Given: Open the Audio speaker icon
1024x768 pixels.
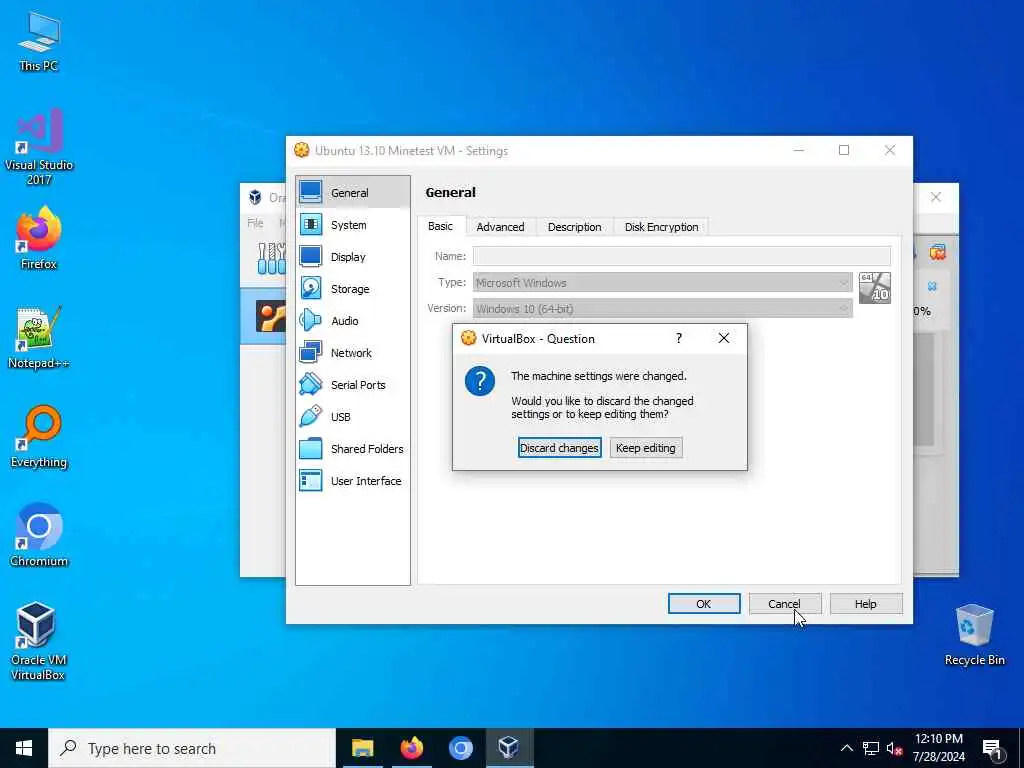Looking at the screenshot, I should click(x=311, y=320).
